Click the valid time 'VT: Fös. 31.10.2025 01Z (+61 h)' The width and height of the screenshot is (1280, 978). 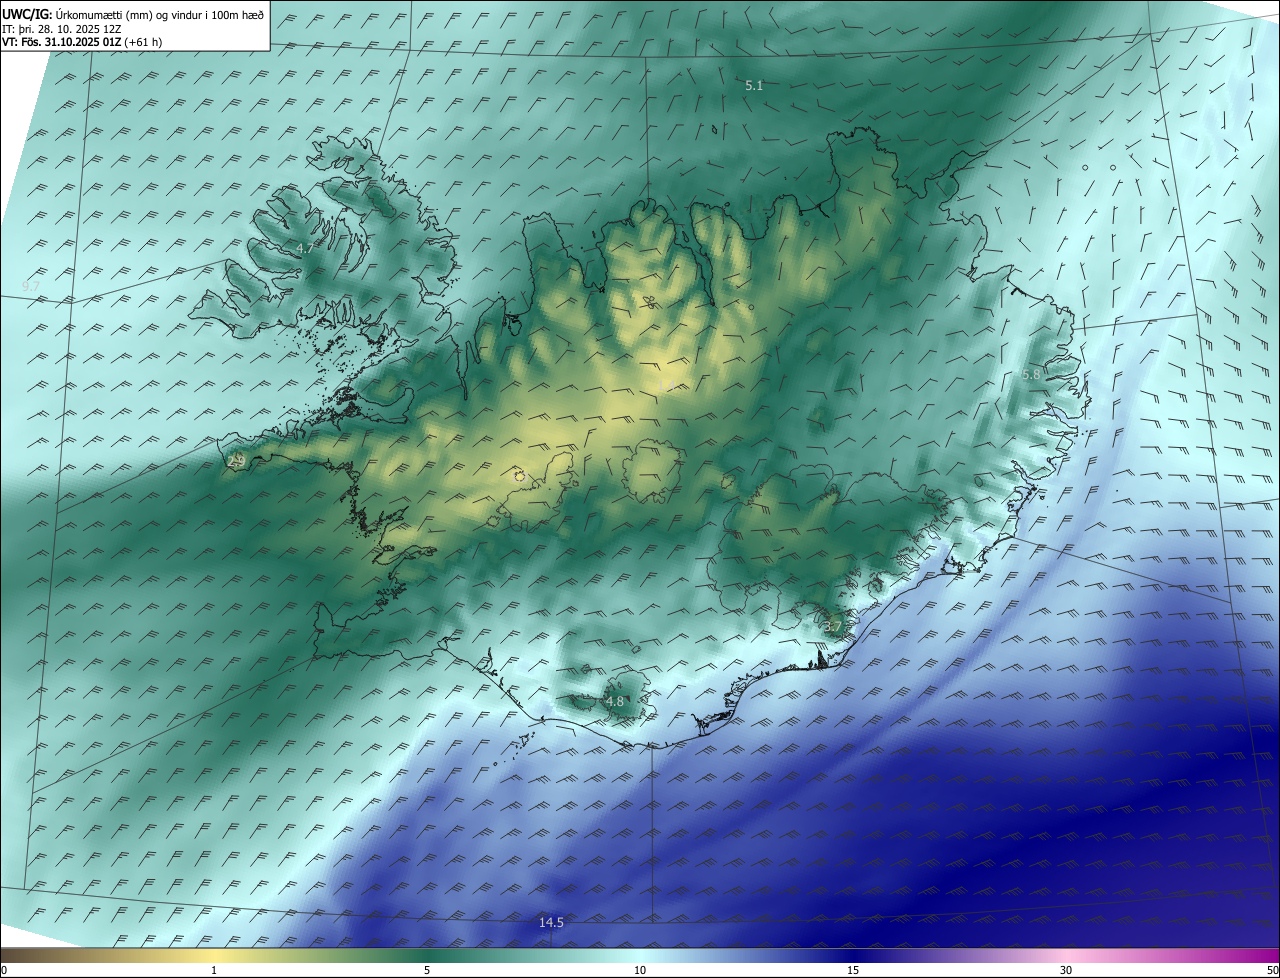coord(82,42)
